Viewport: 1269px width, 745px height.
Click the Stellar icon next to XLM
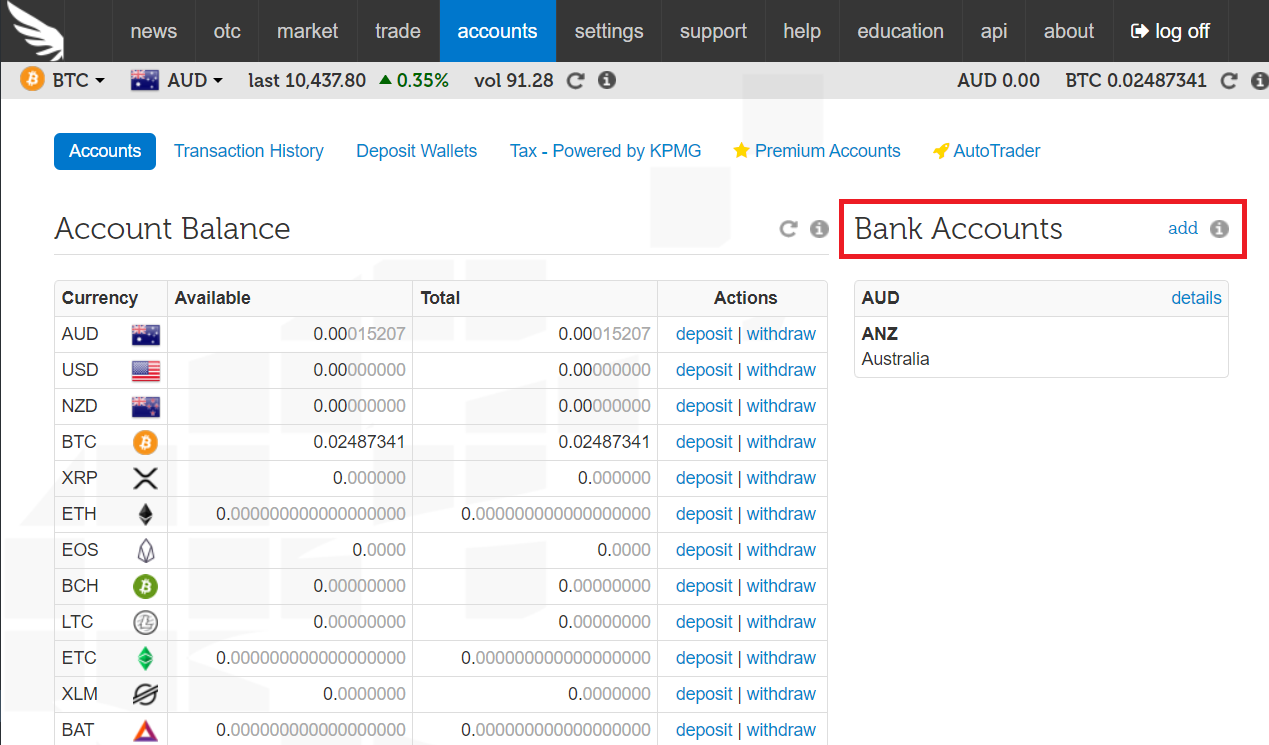click(145, 694)
